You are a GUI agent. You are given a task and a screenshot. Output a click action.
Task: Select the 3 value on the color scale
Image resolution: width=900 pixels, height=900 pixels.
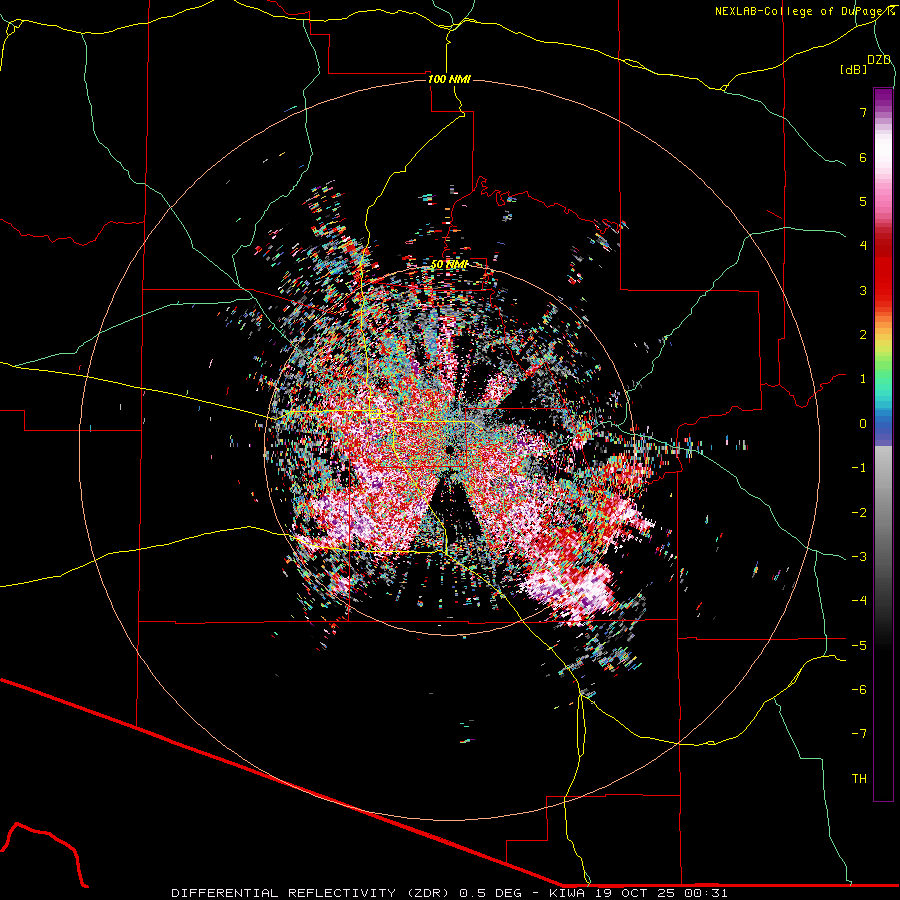863,290
